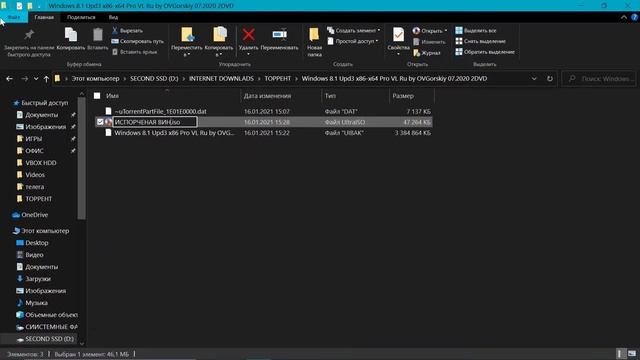Click Выделить все
Image resolution: width=640 pixels, height=360 pixels.
[x=476, y=31]
